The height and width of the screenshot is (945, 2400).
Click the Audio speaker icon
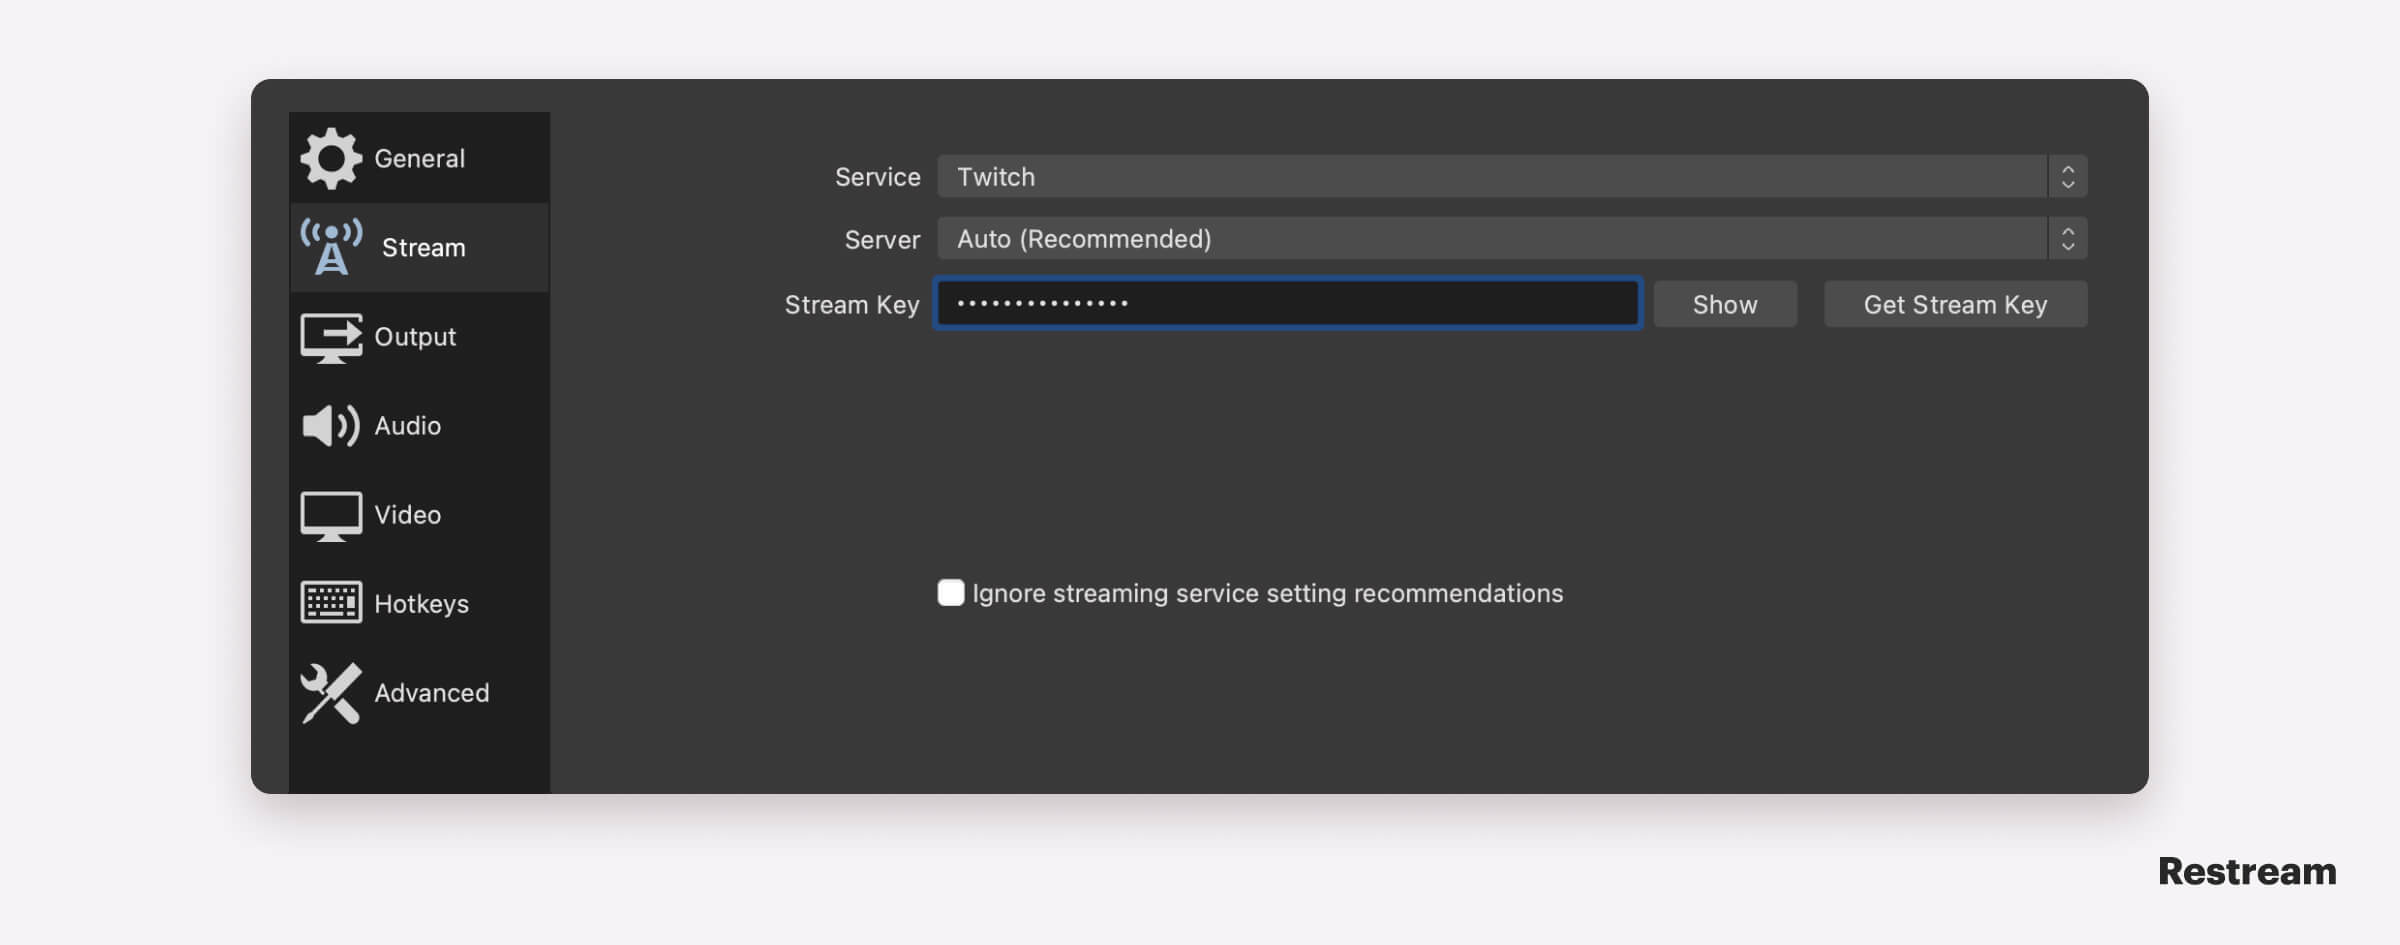point(331,426)
